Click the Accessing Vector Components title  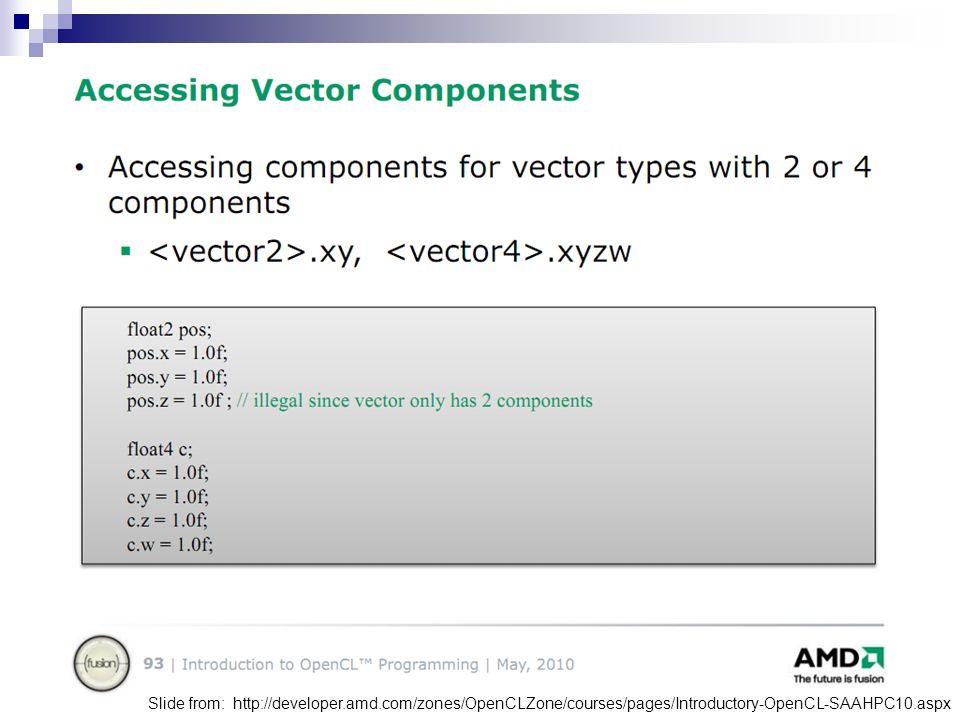pyautogui.click(x=327, y=91)
